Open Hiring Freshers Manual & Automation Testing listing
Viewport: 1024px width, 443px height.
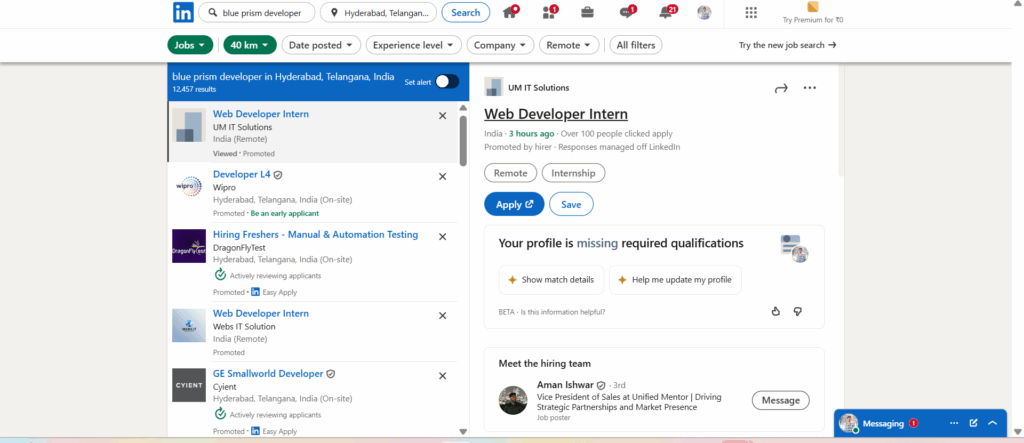[x=315, y=235]
